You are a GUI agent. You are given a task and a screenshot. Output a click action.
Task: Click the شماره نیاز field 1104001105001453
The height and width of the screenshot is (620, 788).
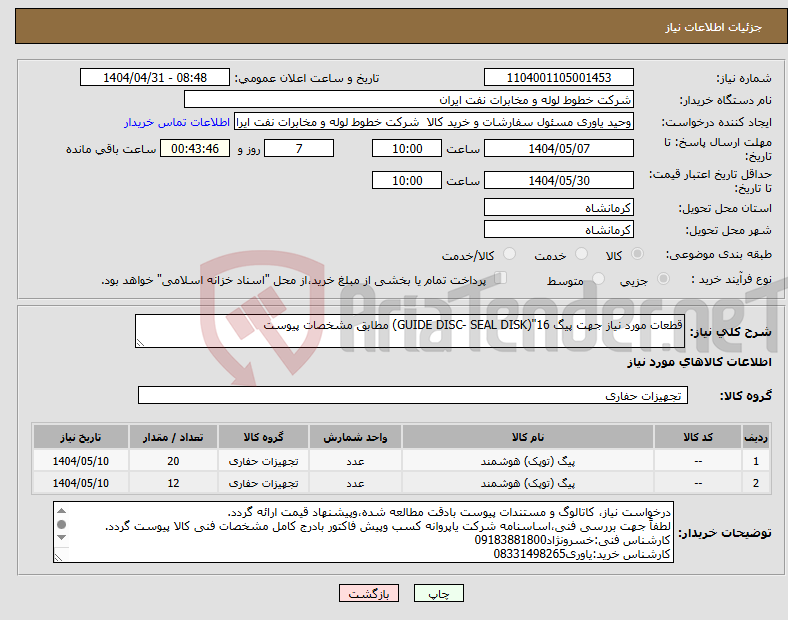(558, 78)
